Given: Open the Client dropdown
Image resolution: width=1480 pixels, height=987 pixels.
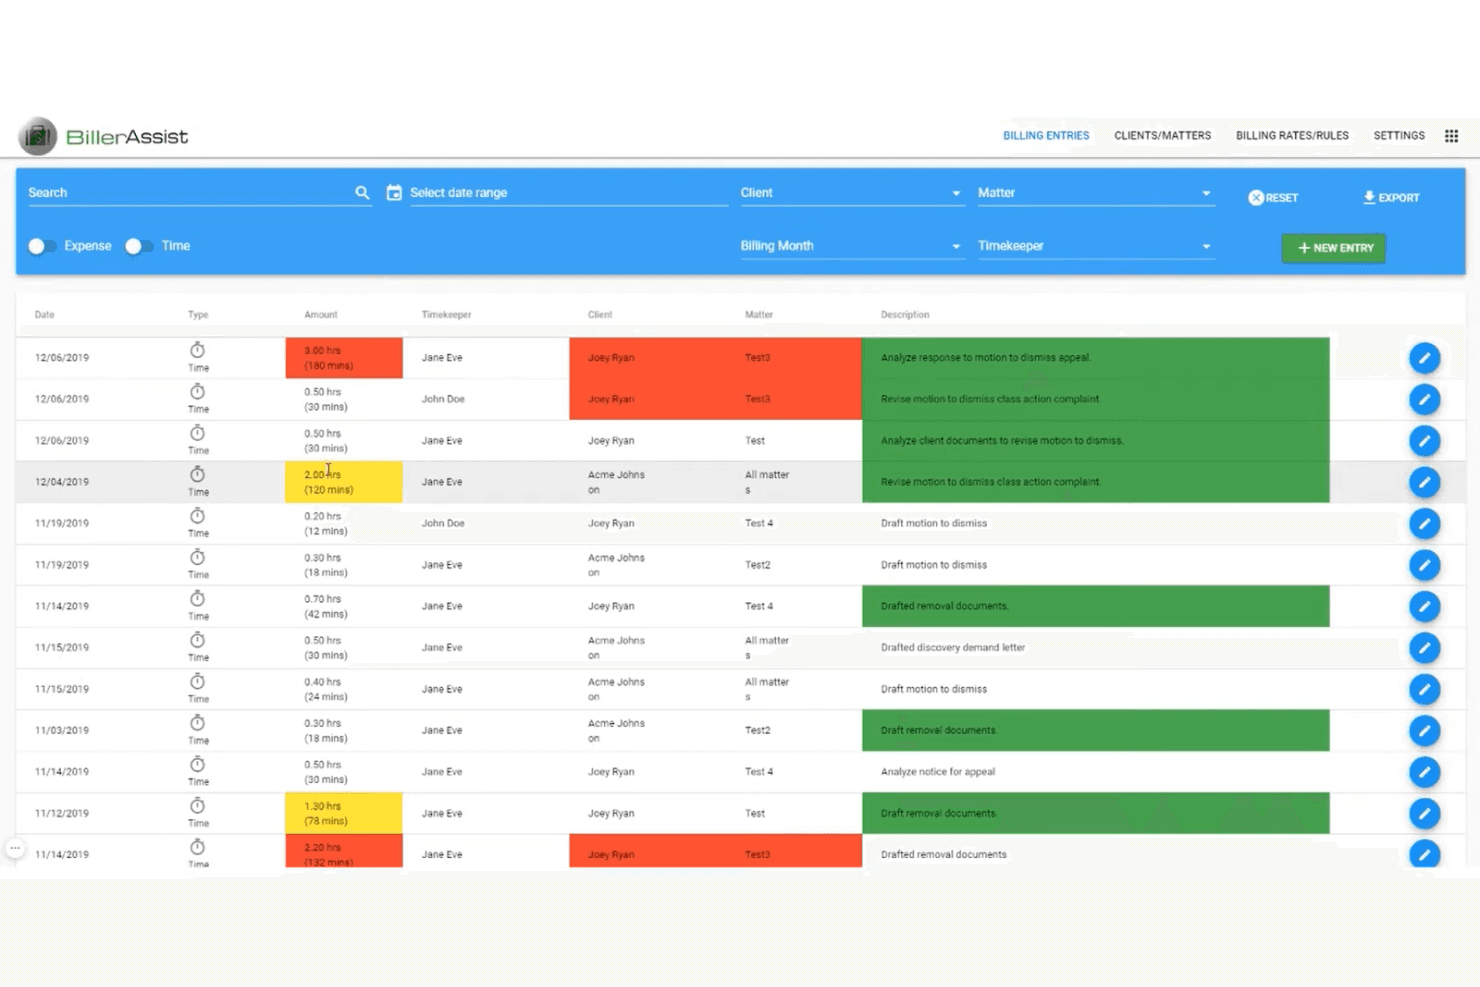Looking at the screenshot, I should [x=852, y=193].
